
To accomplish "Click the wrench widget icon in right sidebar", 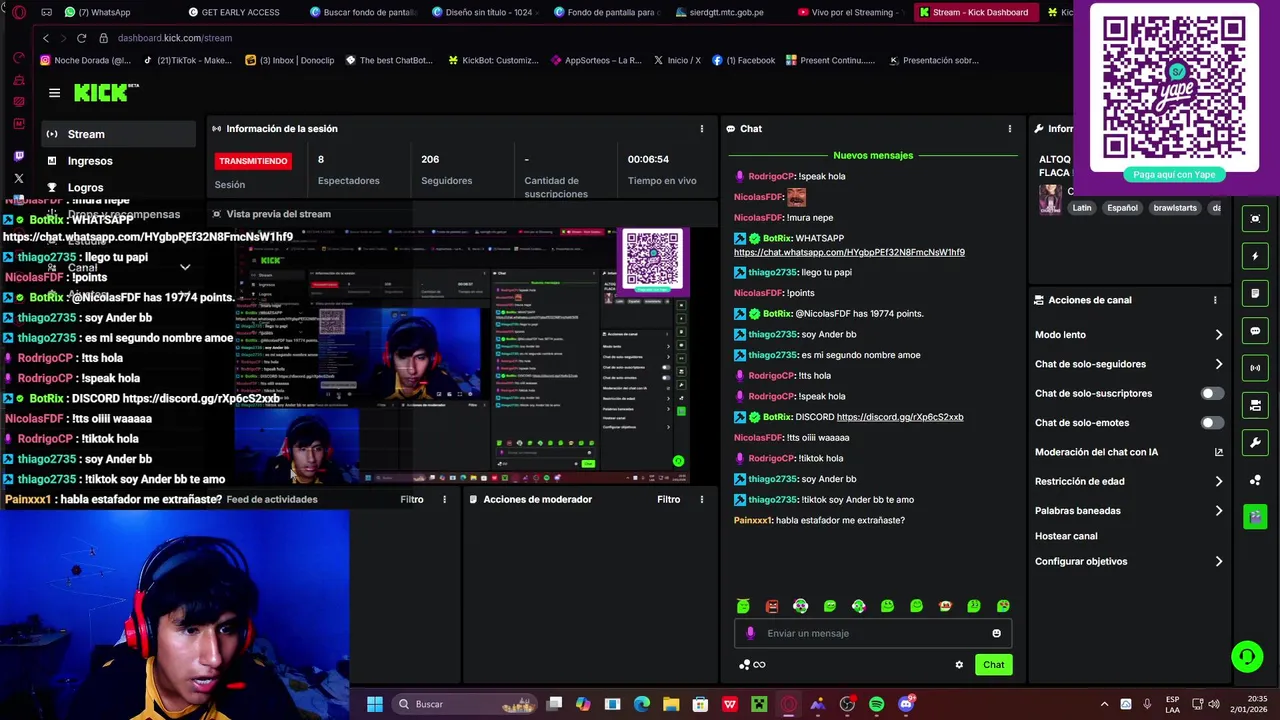I will pyautogui.click(x=1255, y=442).
